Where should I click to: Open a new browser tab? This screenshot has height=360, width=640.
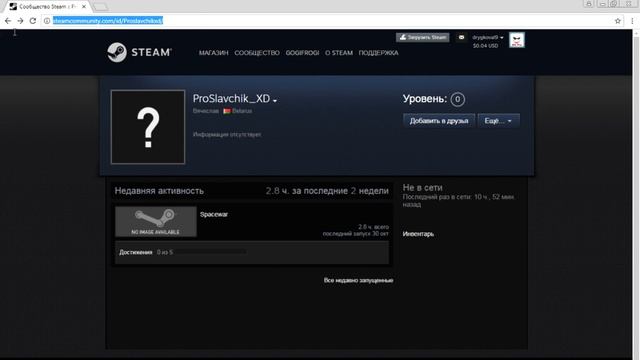coord(100,7)
